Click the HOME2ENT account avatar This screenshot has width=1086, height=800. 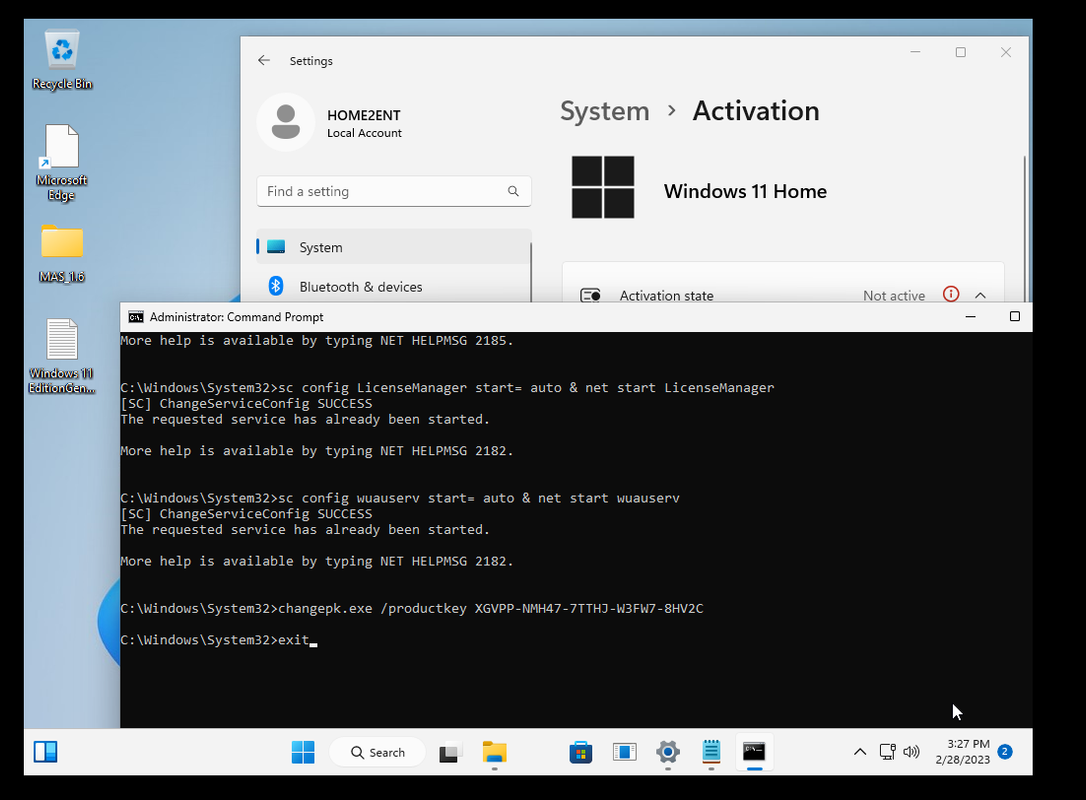[285, 122]
